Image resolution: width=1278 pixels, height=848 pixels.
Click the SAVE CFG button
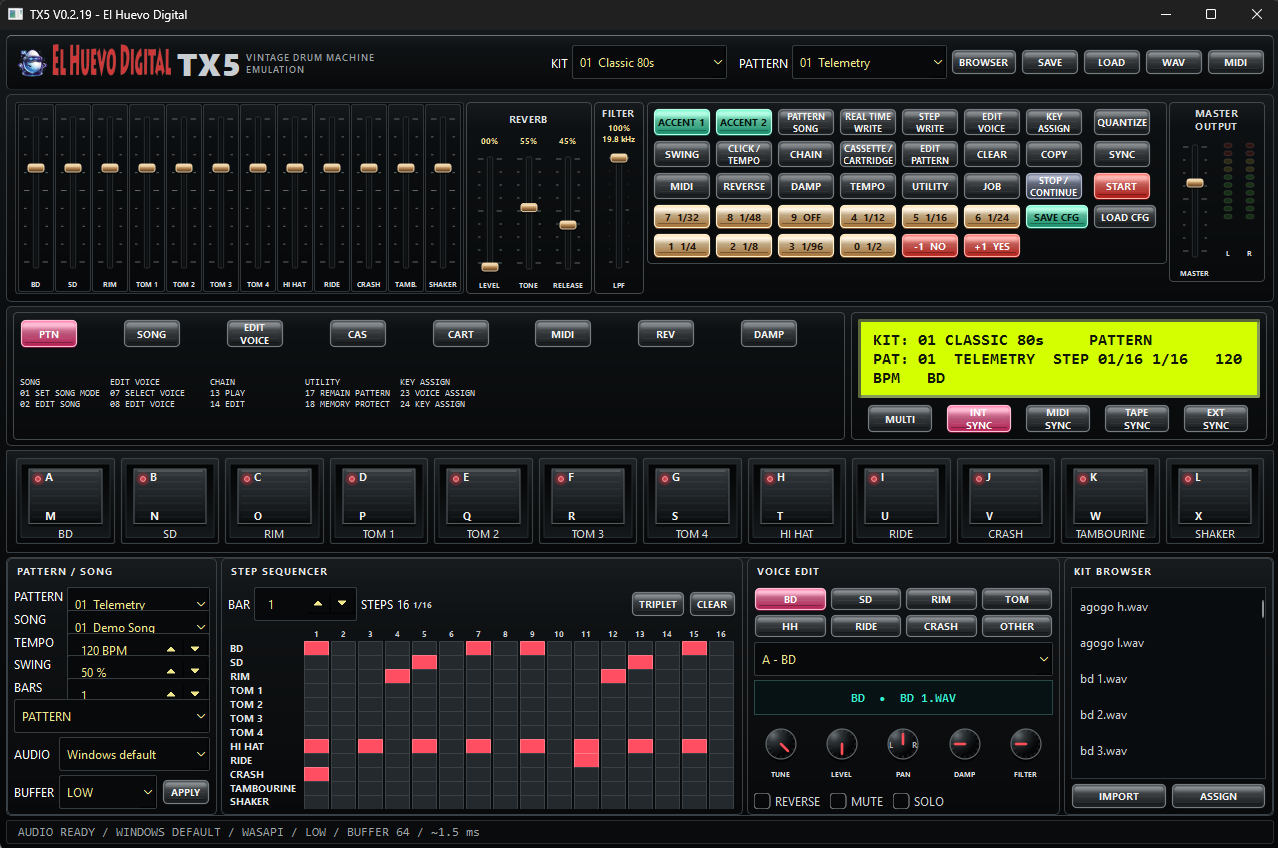pos(1059,217)
